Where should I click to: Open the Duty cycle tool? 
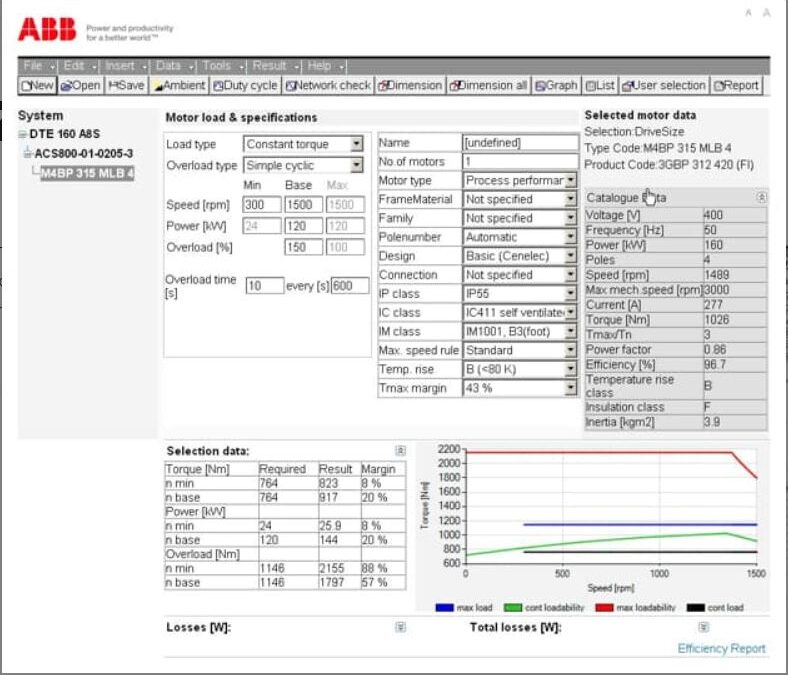245,85
